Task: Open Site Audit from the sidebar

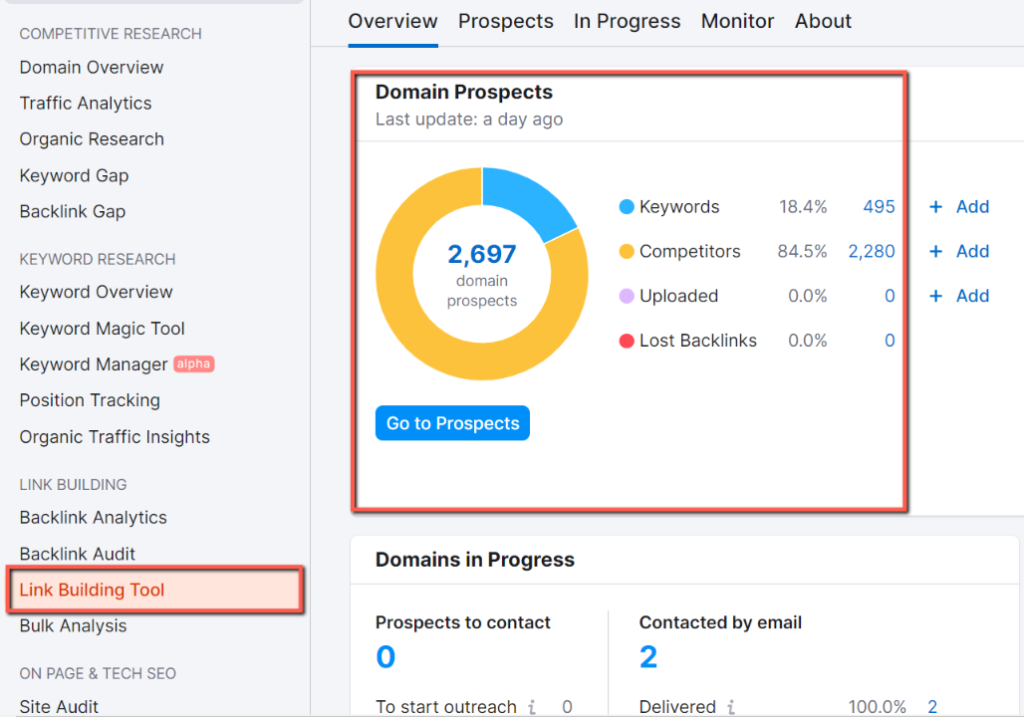Action: [x=59, y=706]
